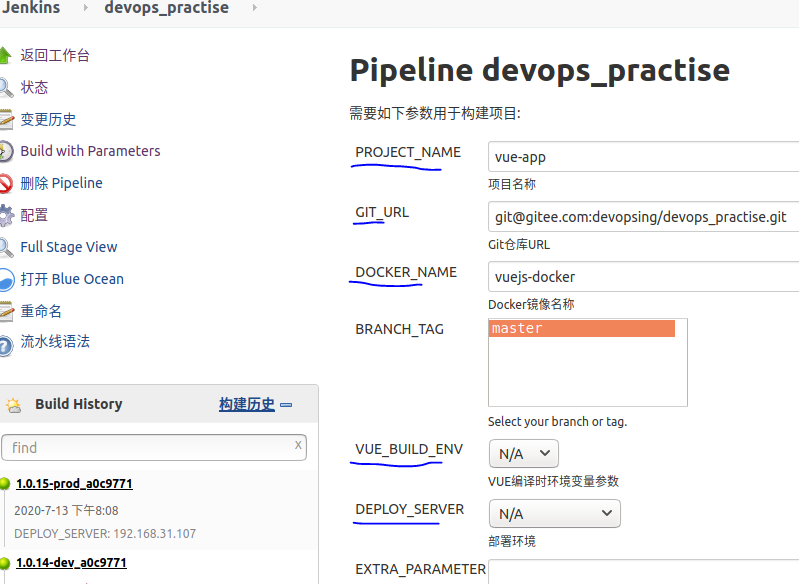Open 返回工作台 link

(55, 55)
